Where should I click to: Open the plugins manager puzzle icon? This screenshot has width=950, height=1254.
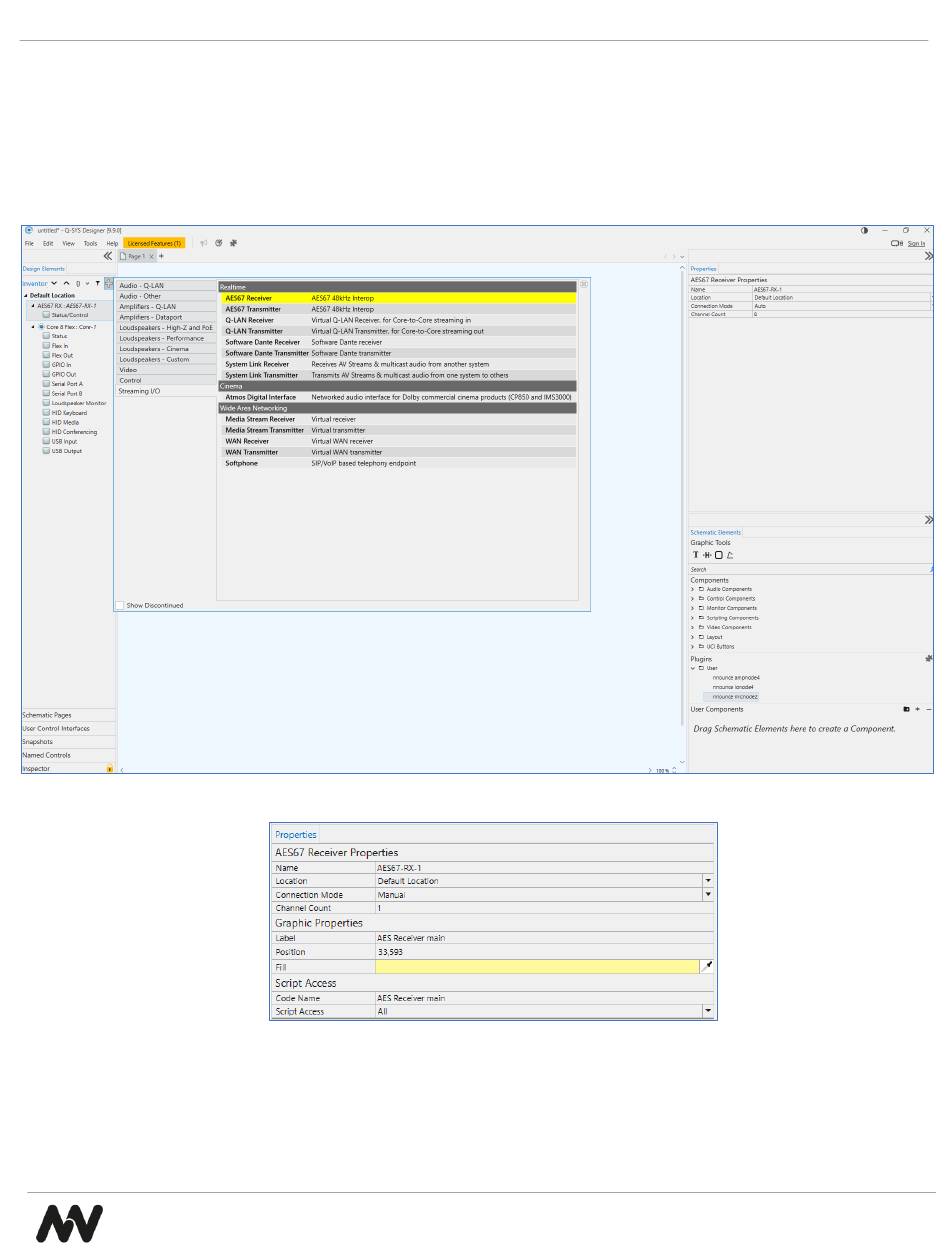coord(928,659)
